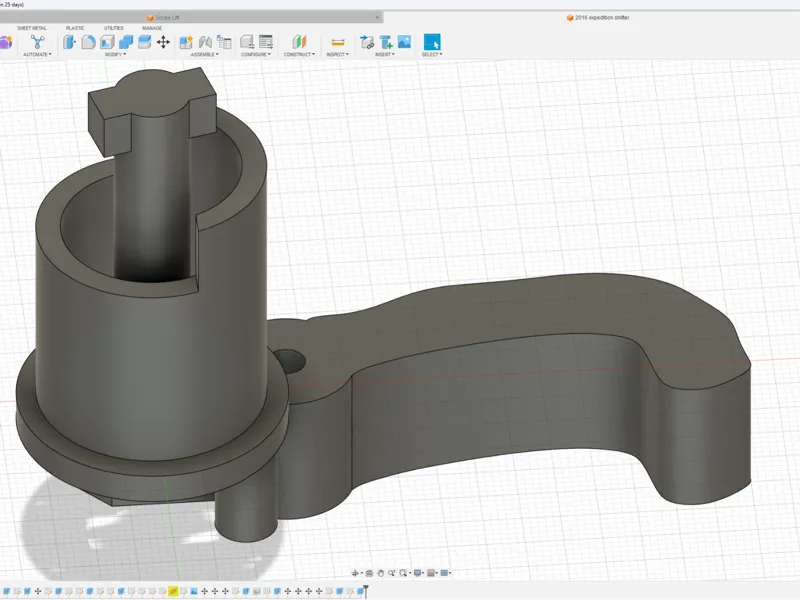This screenshot has height=600, width=800.
Task: Open the CONSTRUCT dropdown menu
Action: (x=299, y=54)
